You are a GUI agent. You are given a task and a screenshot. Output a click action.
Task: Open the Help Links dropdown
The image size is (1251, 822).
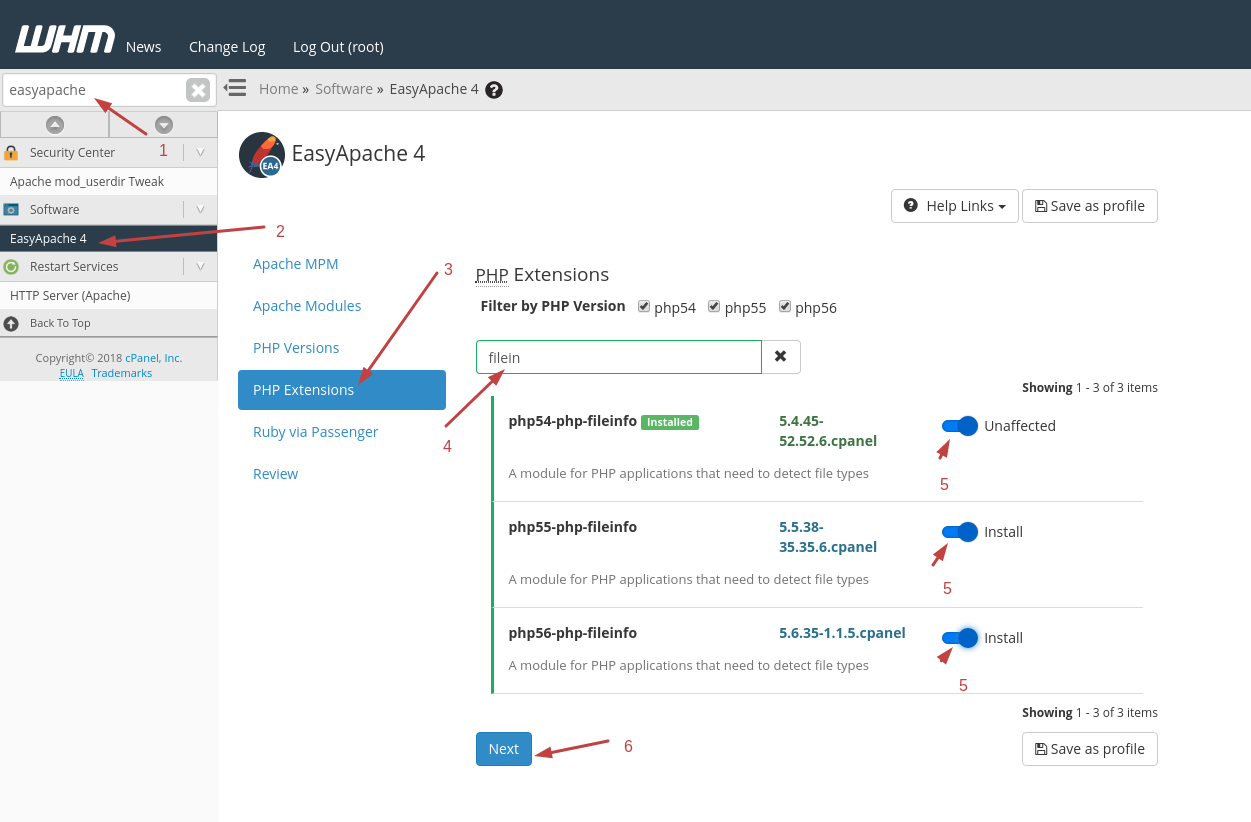(953, 206)
